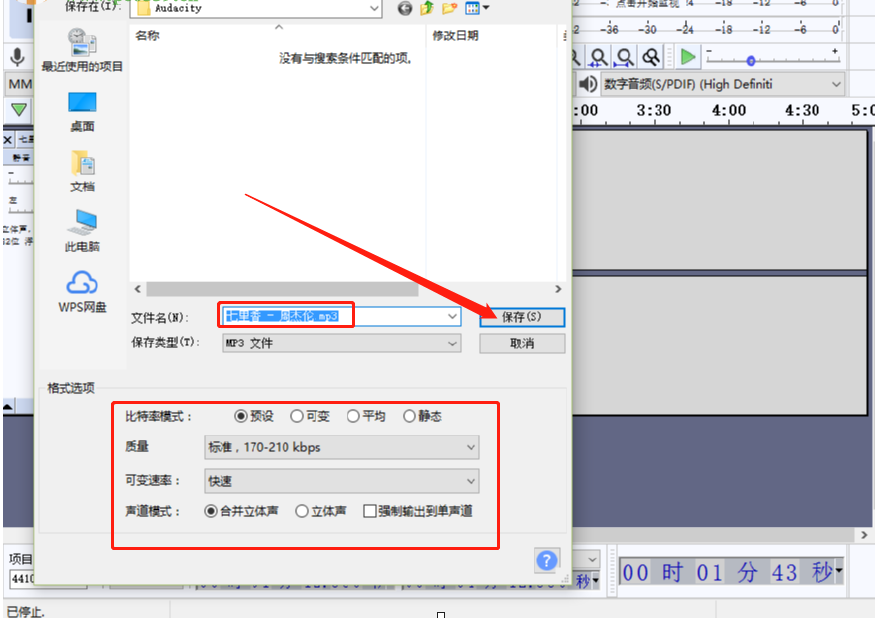875x622 pixels.
Task: Expand the 文件名 history dropdown arrow
Action: point(452,316)
